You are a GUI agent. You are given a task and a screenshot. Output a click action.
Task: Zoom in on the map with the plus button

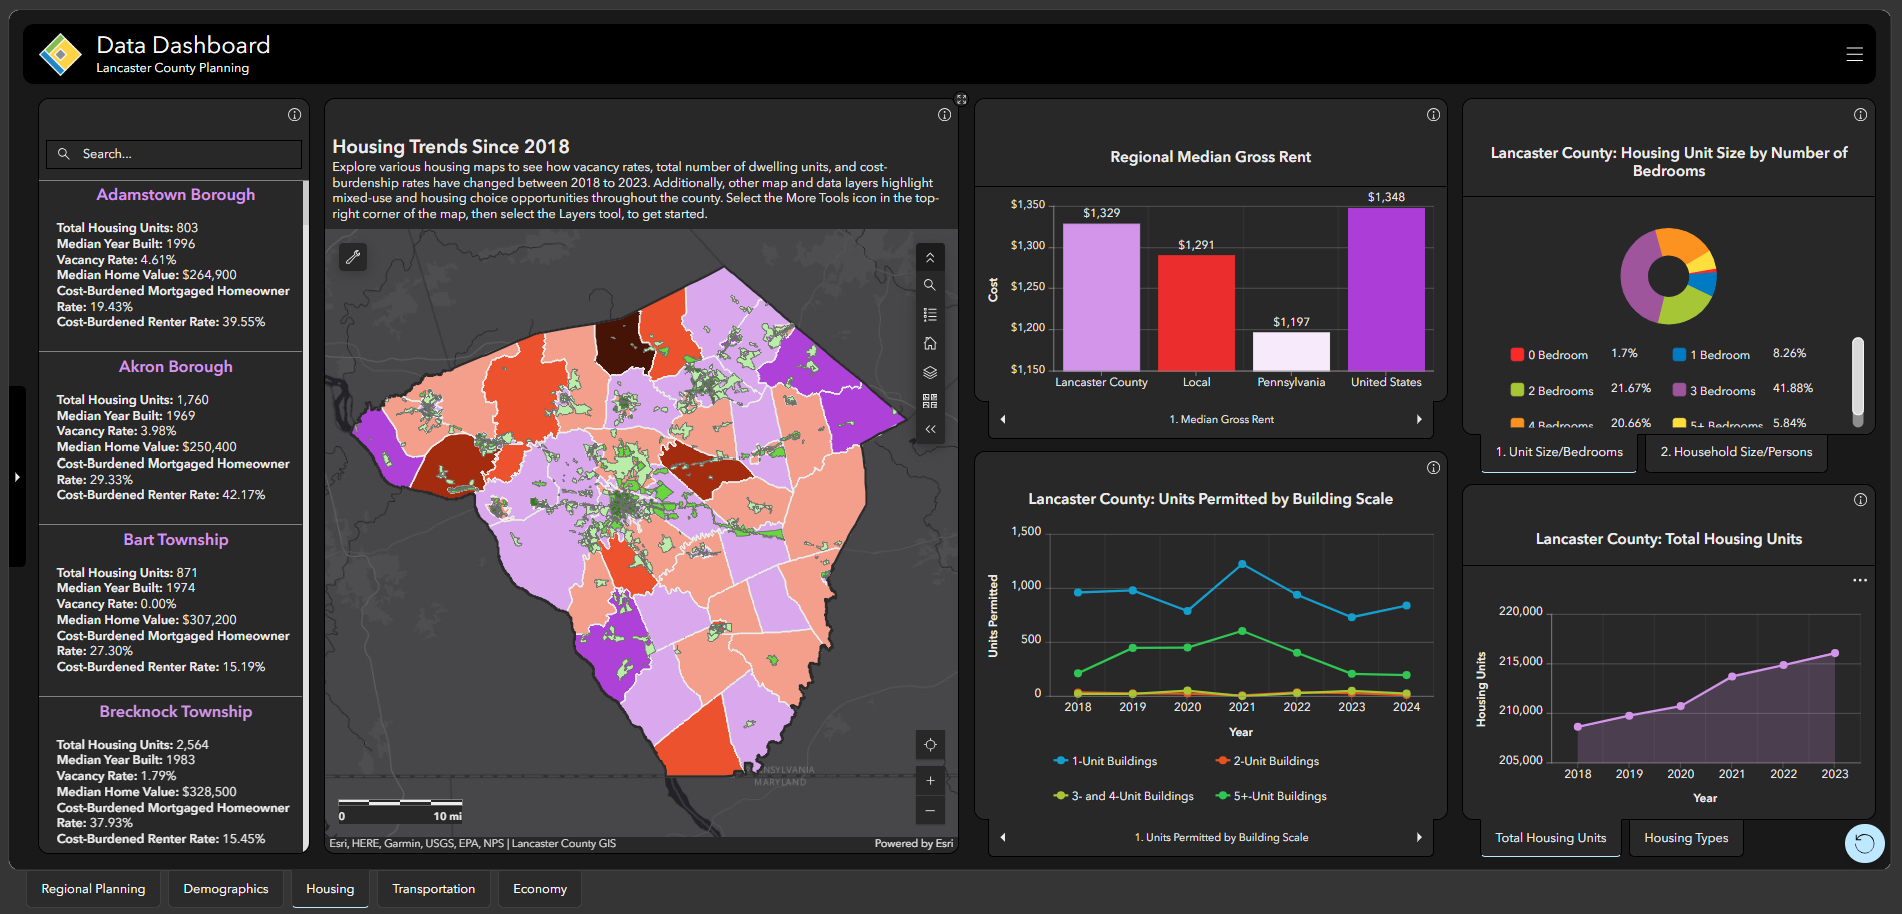pos(930,780)
